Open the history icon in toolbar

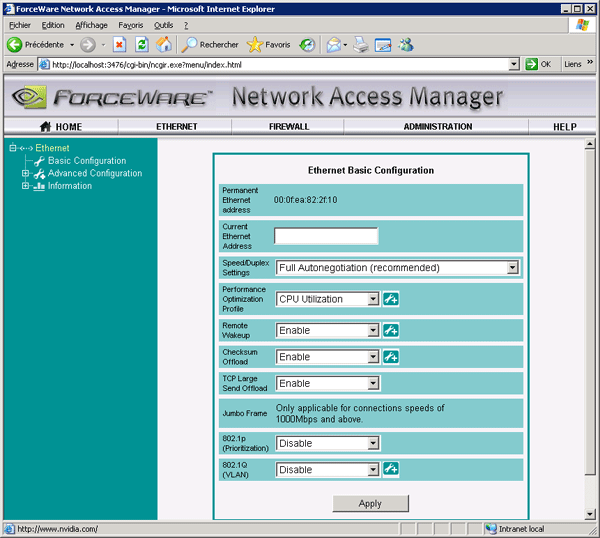(307, 45)
